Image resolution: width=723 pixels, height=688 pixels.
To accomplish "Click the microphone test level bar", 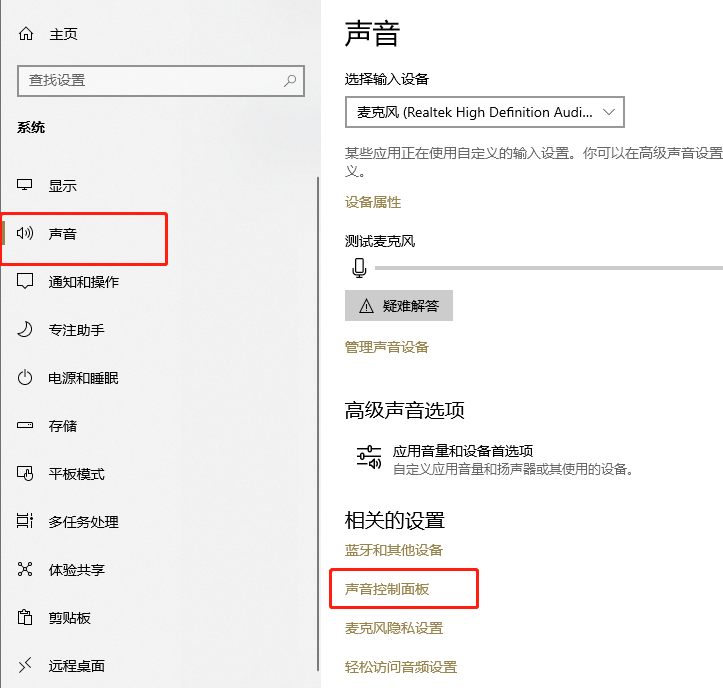I will [548, 268].
